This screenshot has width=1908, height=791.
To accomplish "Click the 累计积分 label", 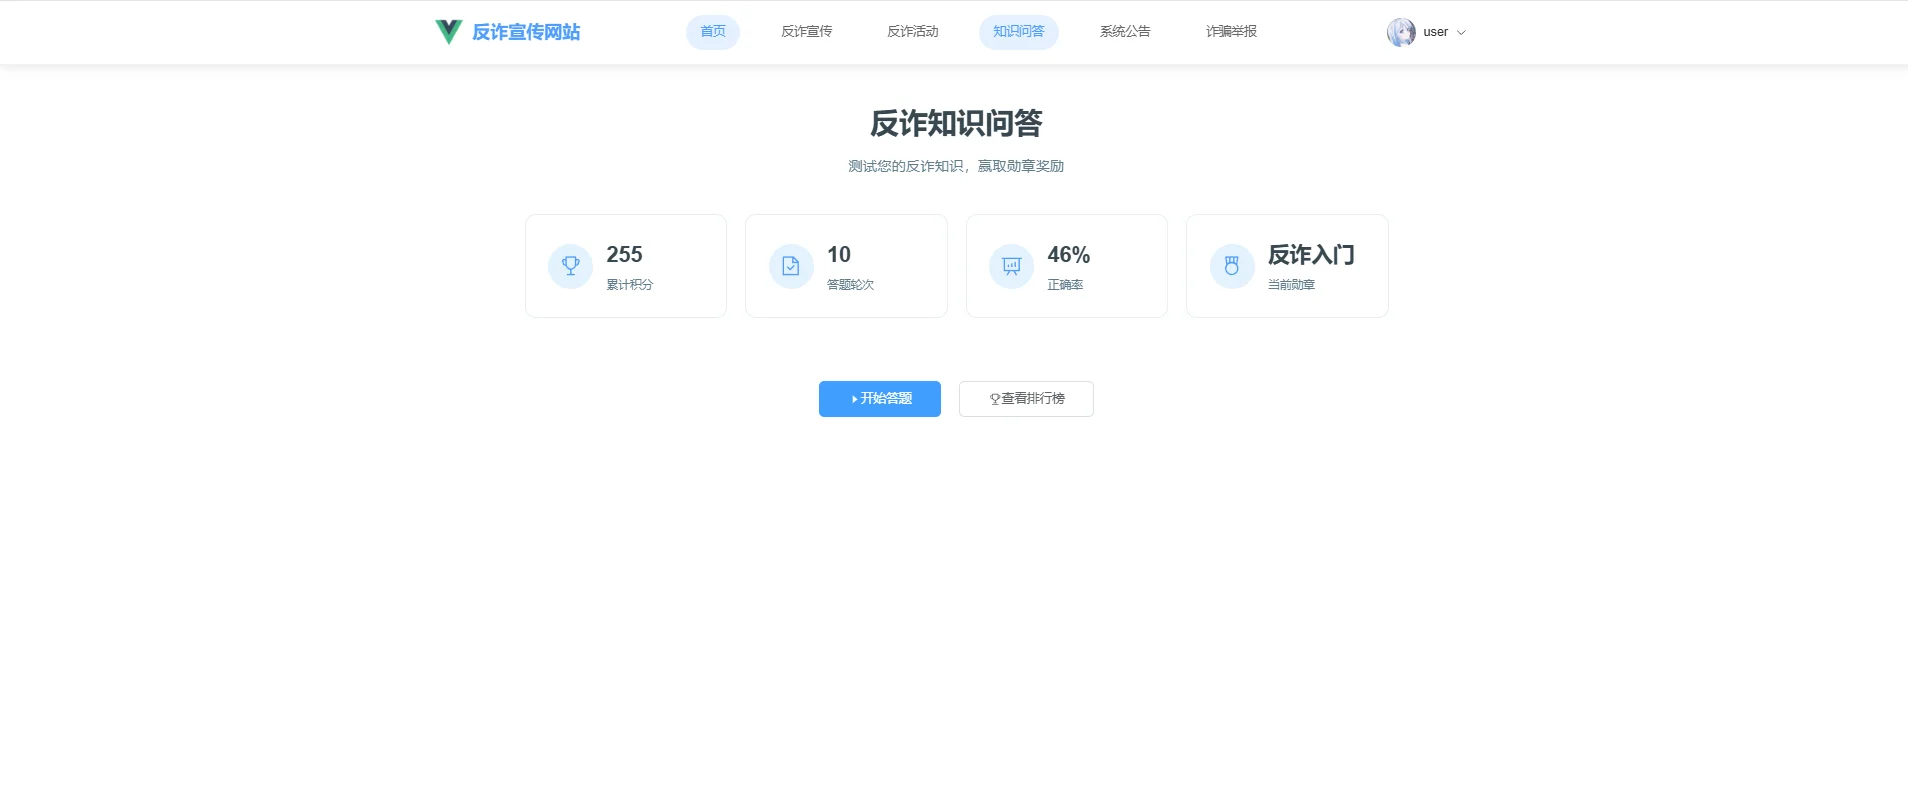I will [x=629, y=285].
